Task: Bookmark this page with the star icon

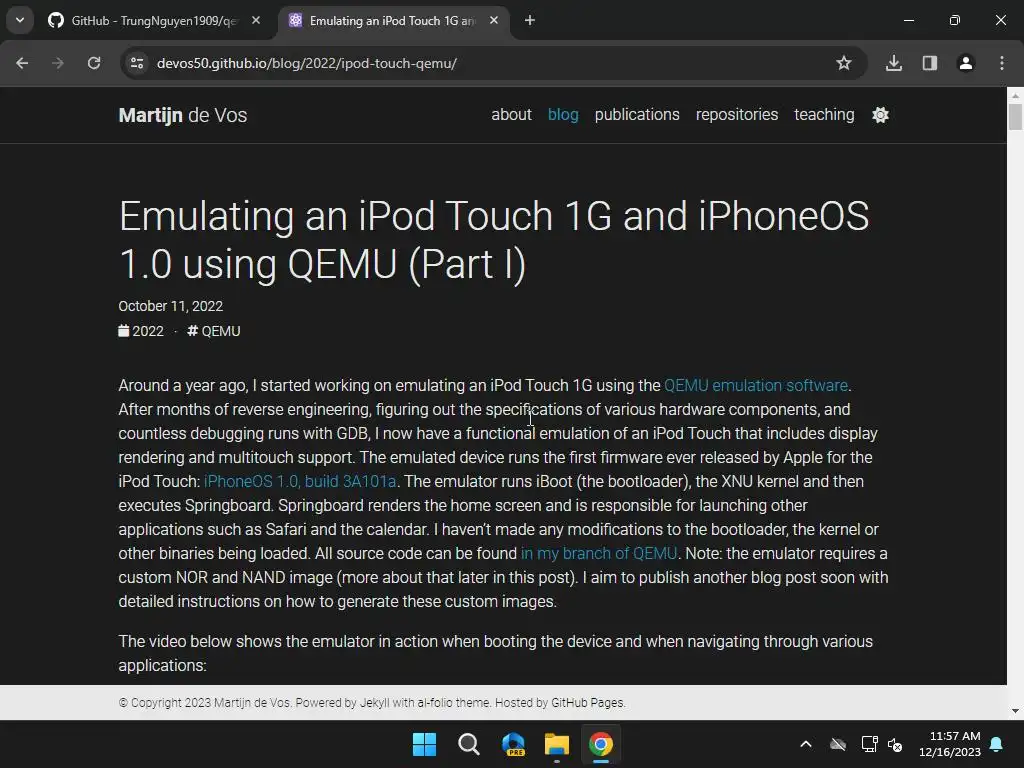Action: click(844, 63)
